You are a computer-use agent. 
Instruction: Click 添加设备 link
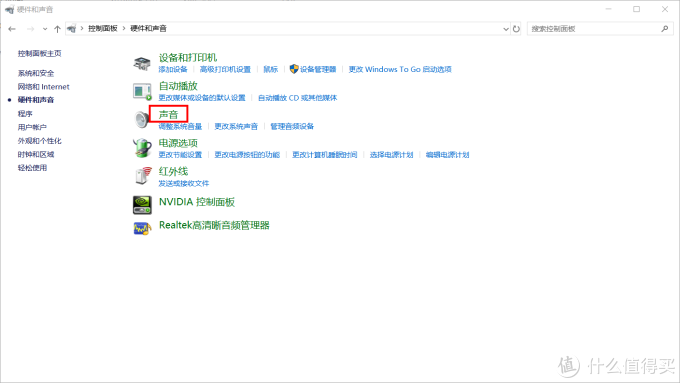tap(173, 69)
